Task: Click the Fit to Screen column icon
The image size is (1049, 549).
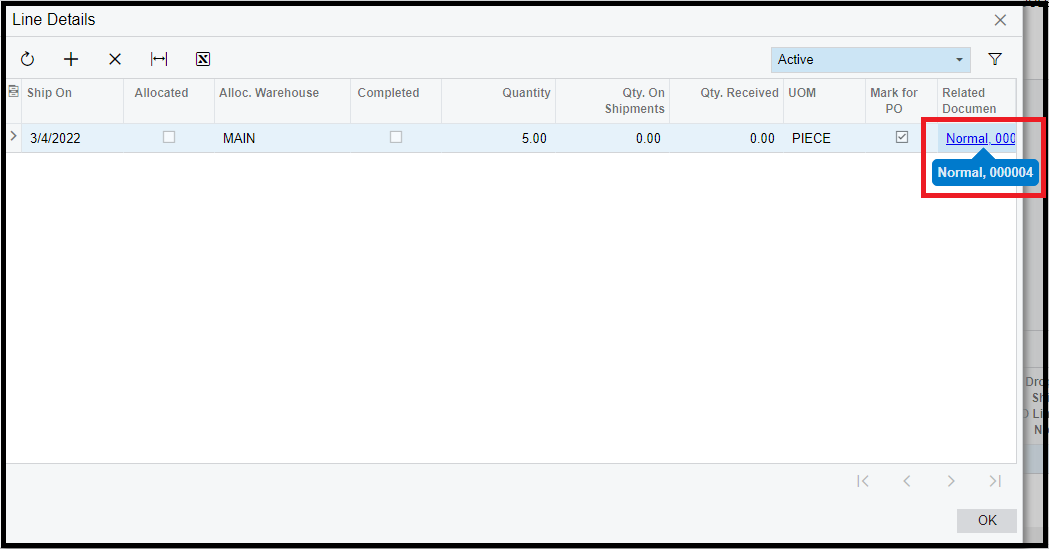Action: (159, 60)
